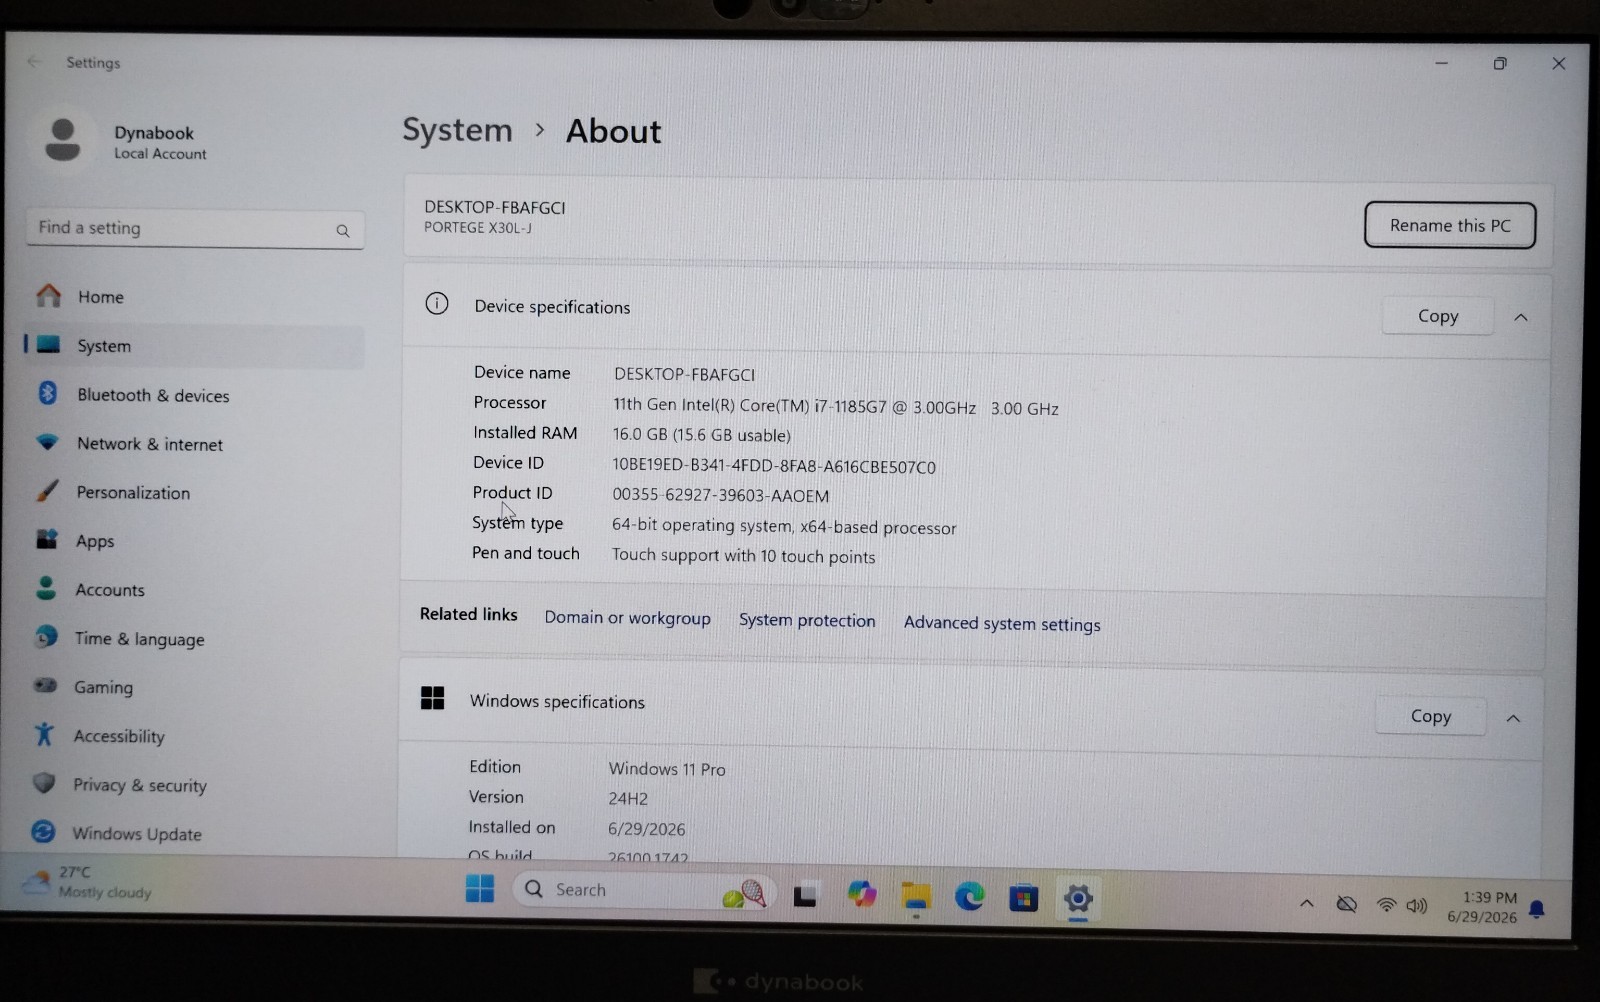Screen dimensions: 1600x1002
Task: Open the System protection link
Action: coord(807,620)
